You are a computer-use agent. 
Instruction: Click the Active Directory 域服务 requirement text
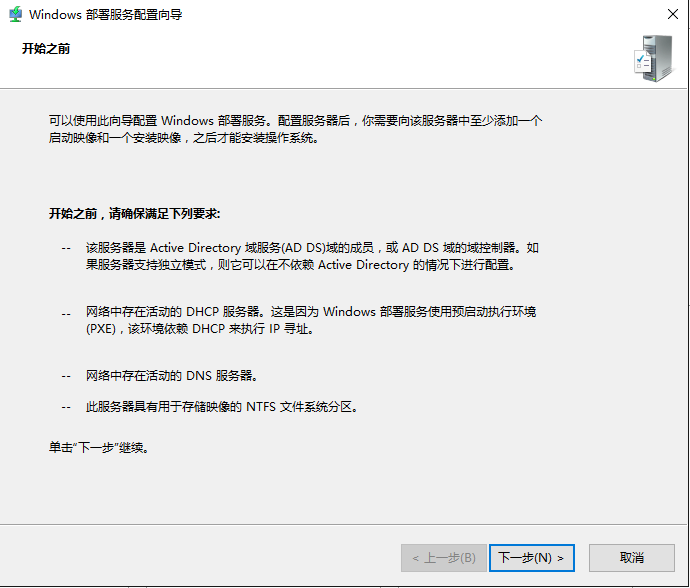[x=312, y=256]
